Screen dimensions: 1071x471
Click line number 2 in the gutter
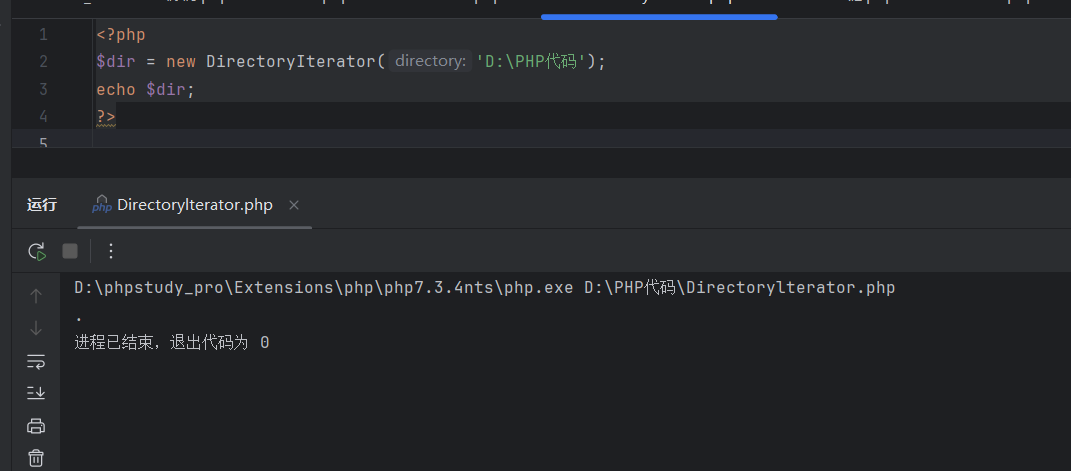click(43, 62)
